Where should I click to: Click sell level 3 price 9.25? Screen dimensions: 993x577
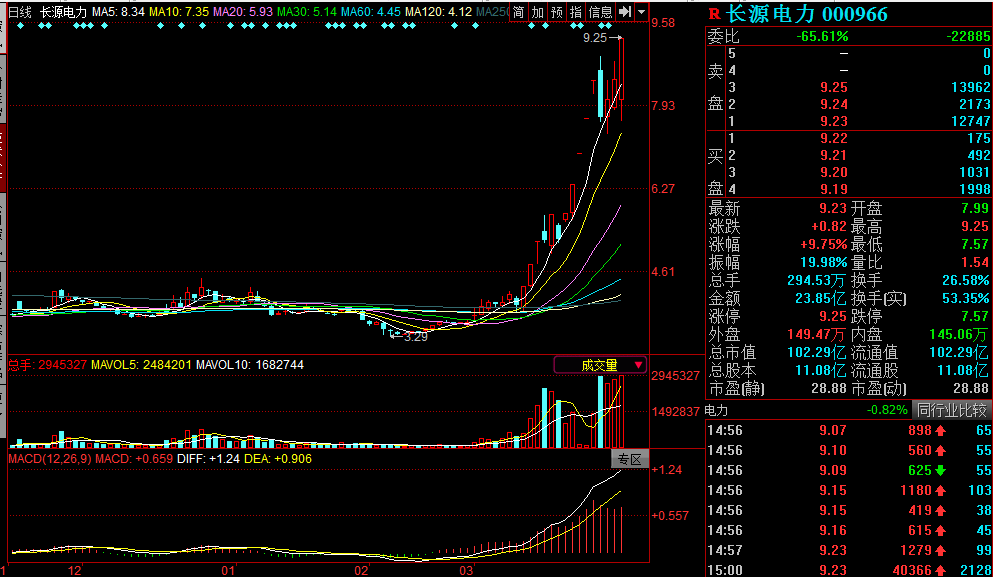coord(833,87)
